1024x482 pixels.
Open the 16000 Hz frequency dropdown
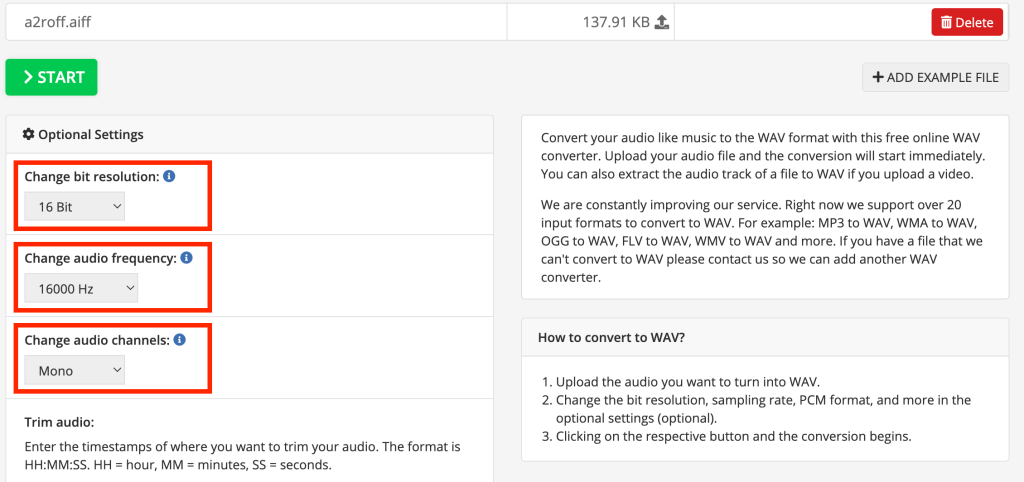(x=81, y=289)
